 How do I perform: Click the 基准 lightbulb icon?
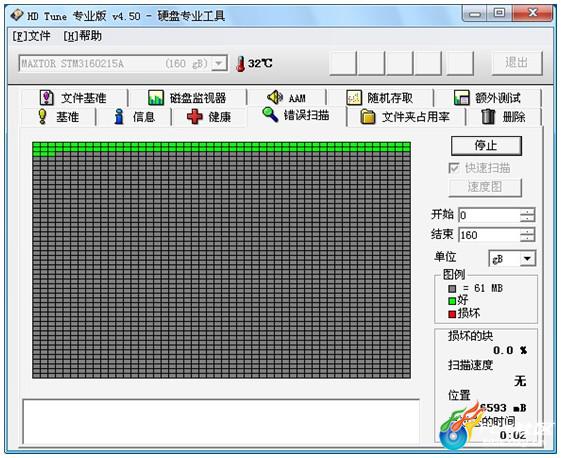42,117
